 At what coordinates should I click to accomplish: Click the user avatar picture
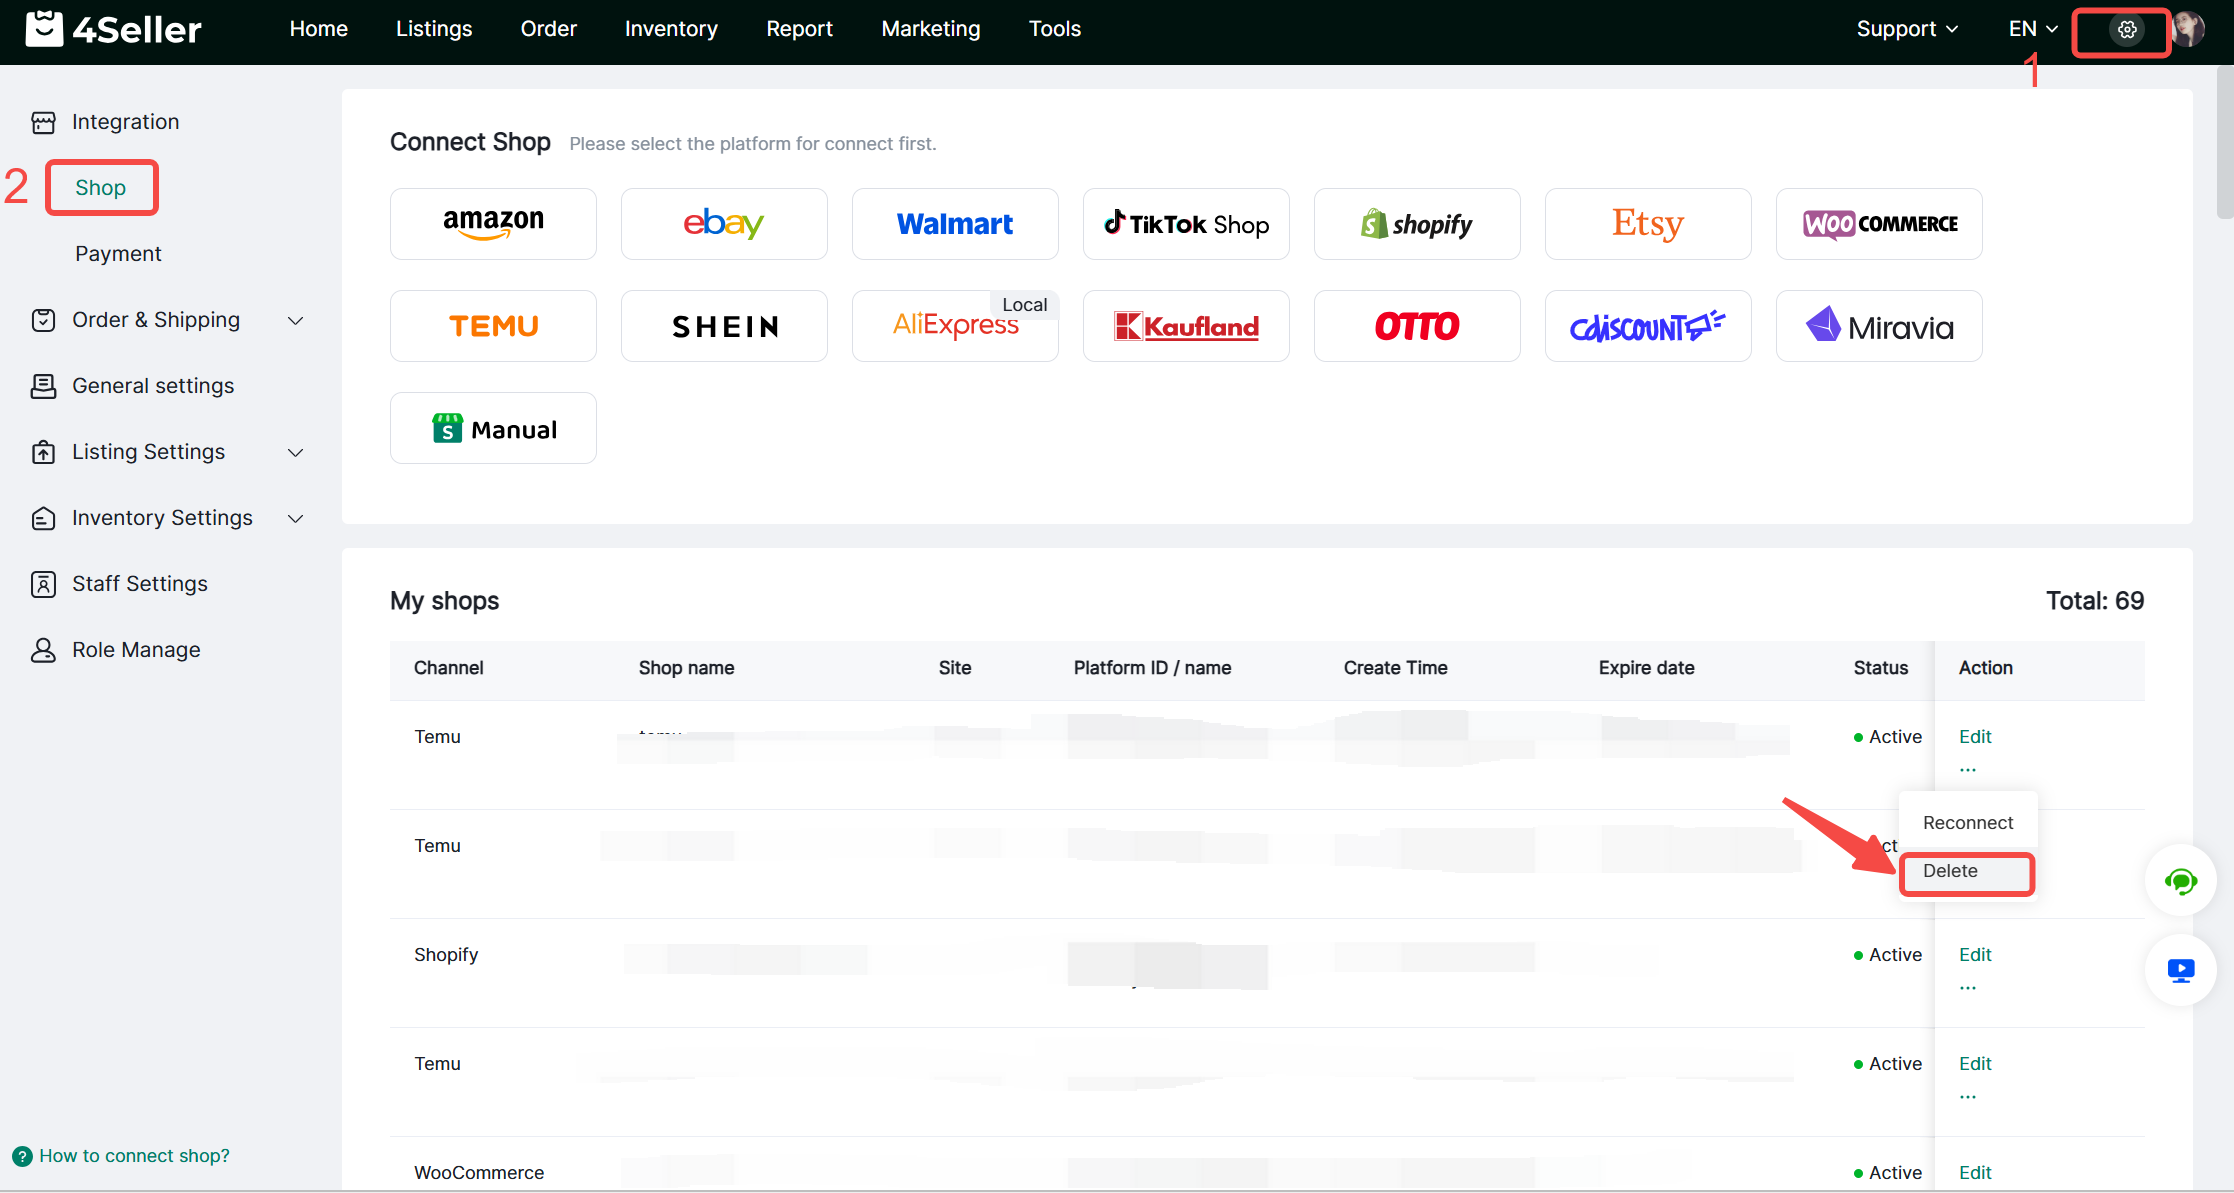tap(2189, 30)
